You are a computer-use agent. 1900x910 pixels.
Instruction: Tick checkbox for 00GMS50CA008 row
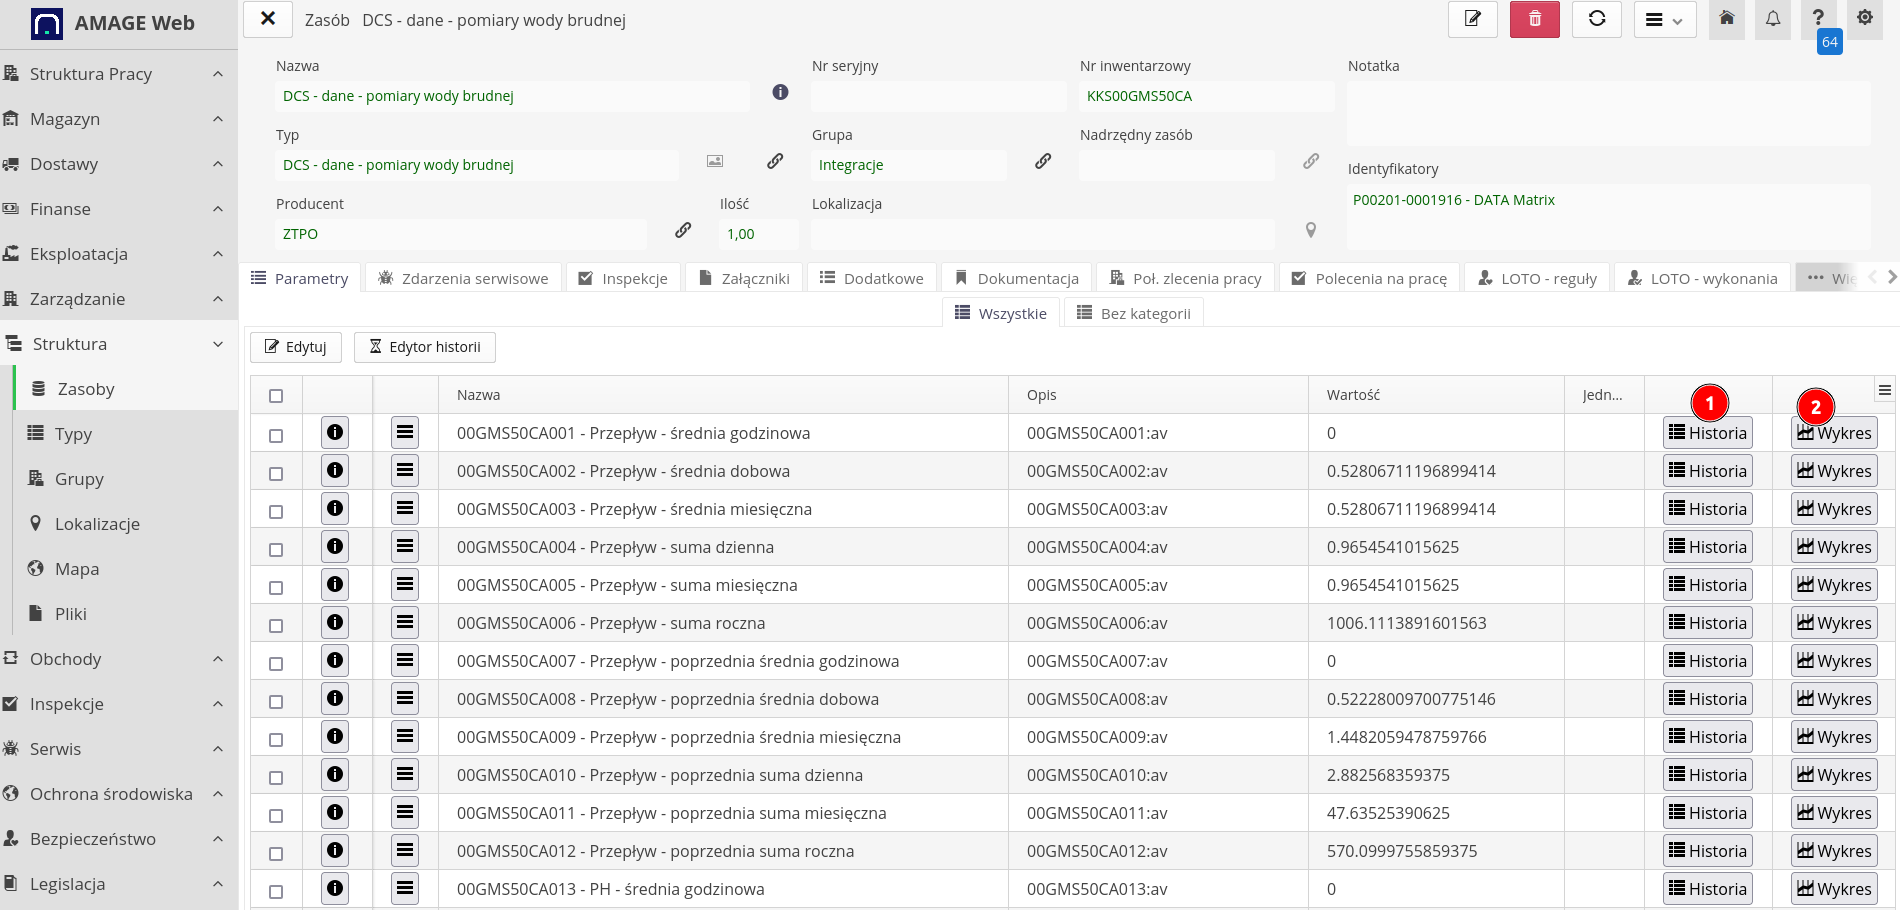[276, 701]
